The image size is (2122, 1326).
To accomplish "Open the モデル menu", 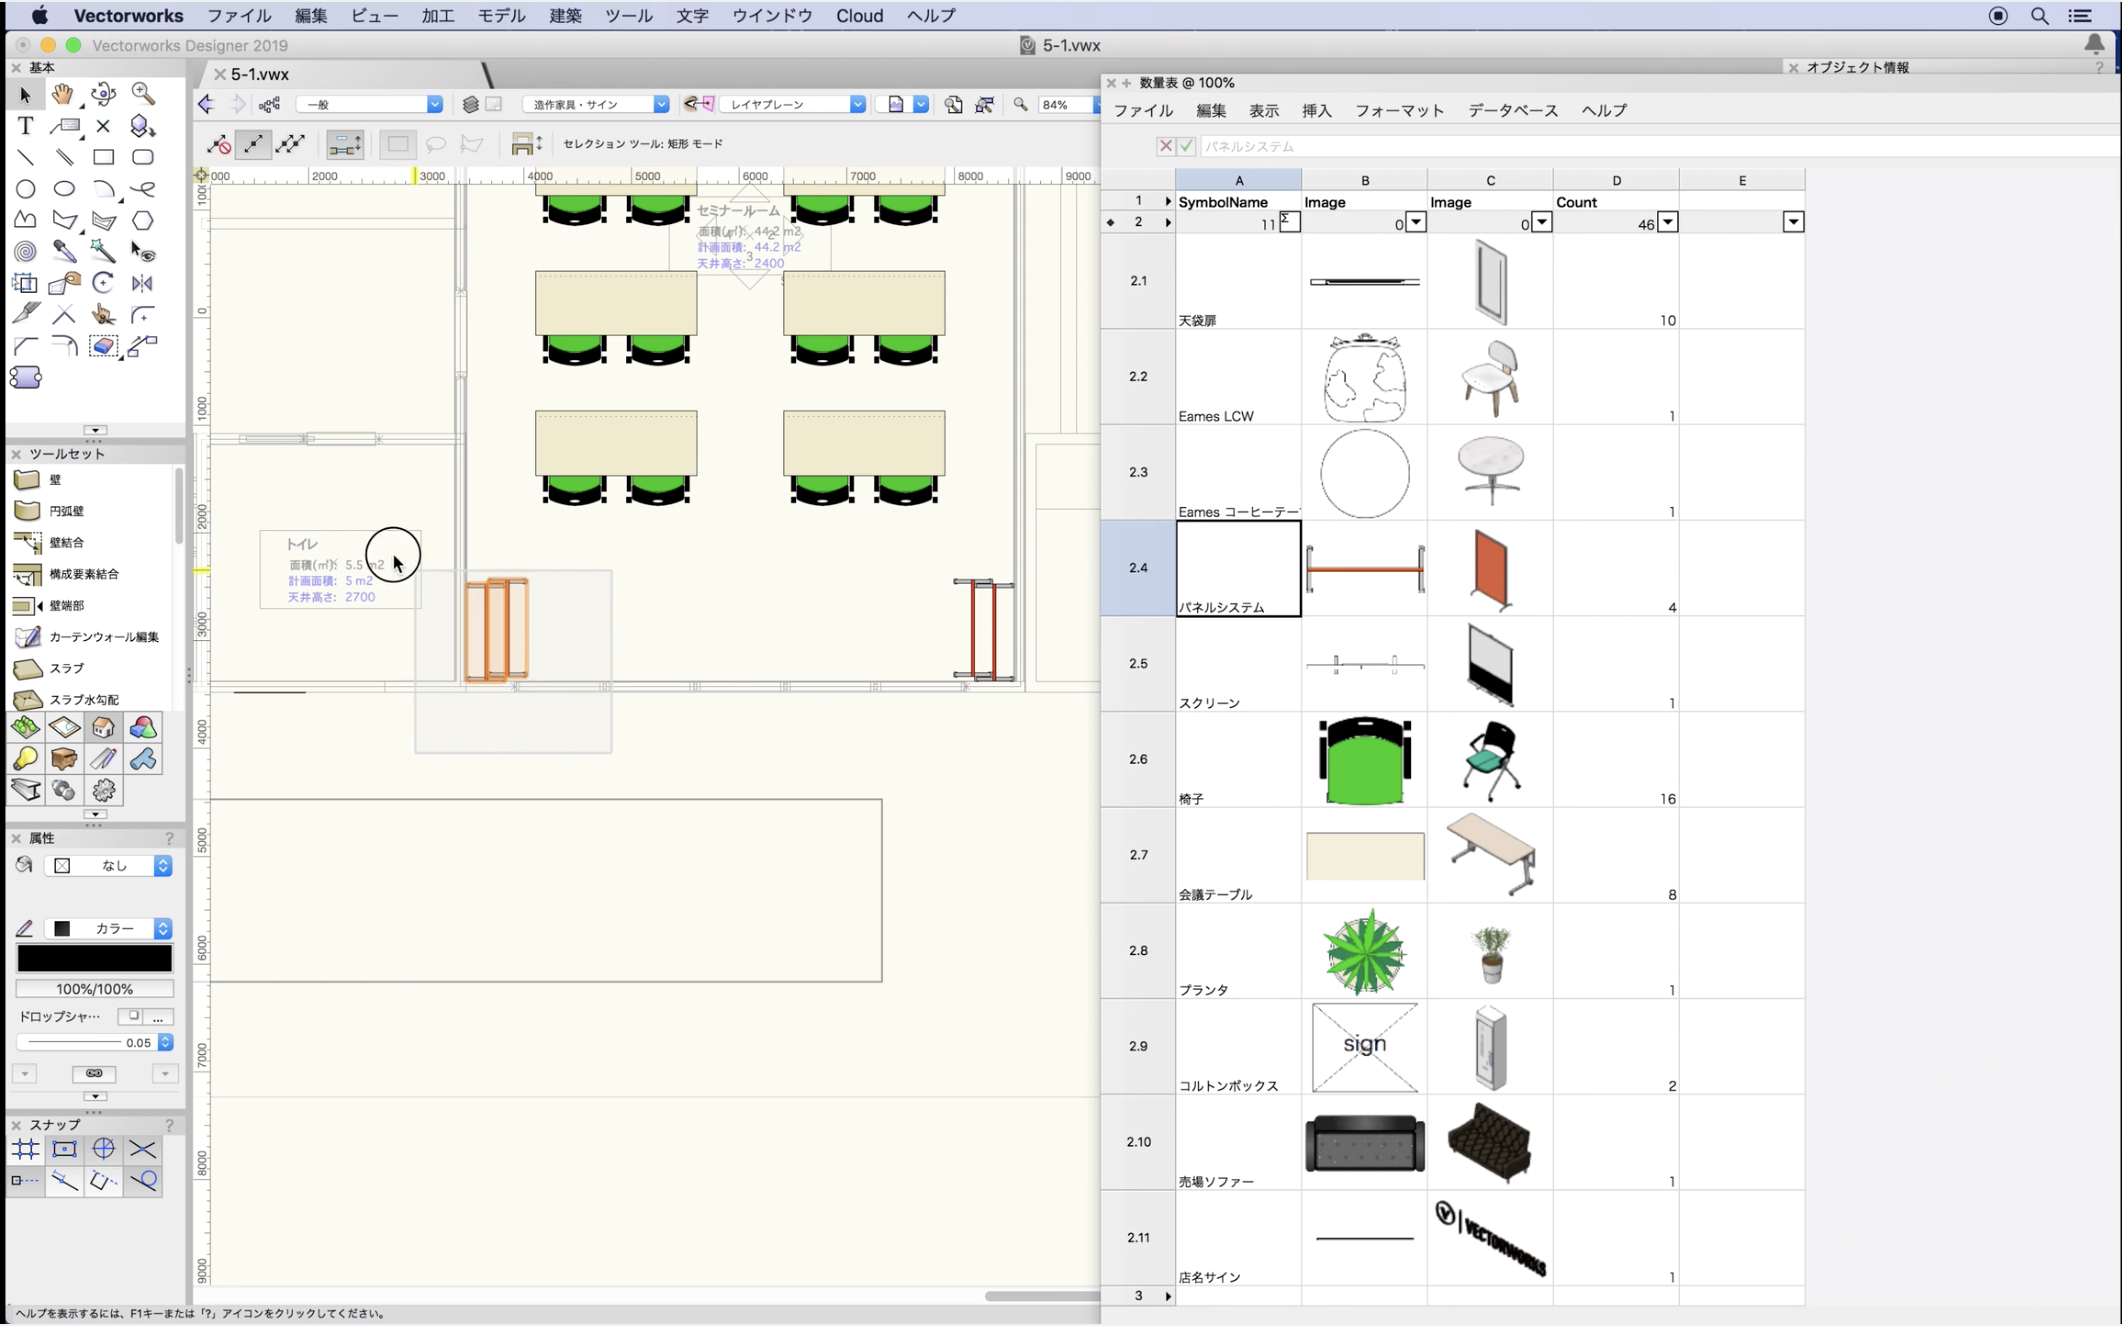I will [501, 16].
